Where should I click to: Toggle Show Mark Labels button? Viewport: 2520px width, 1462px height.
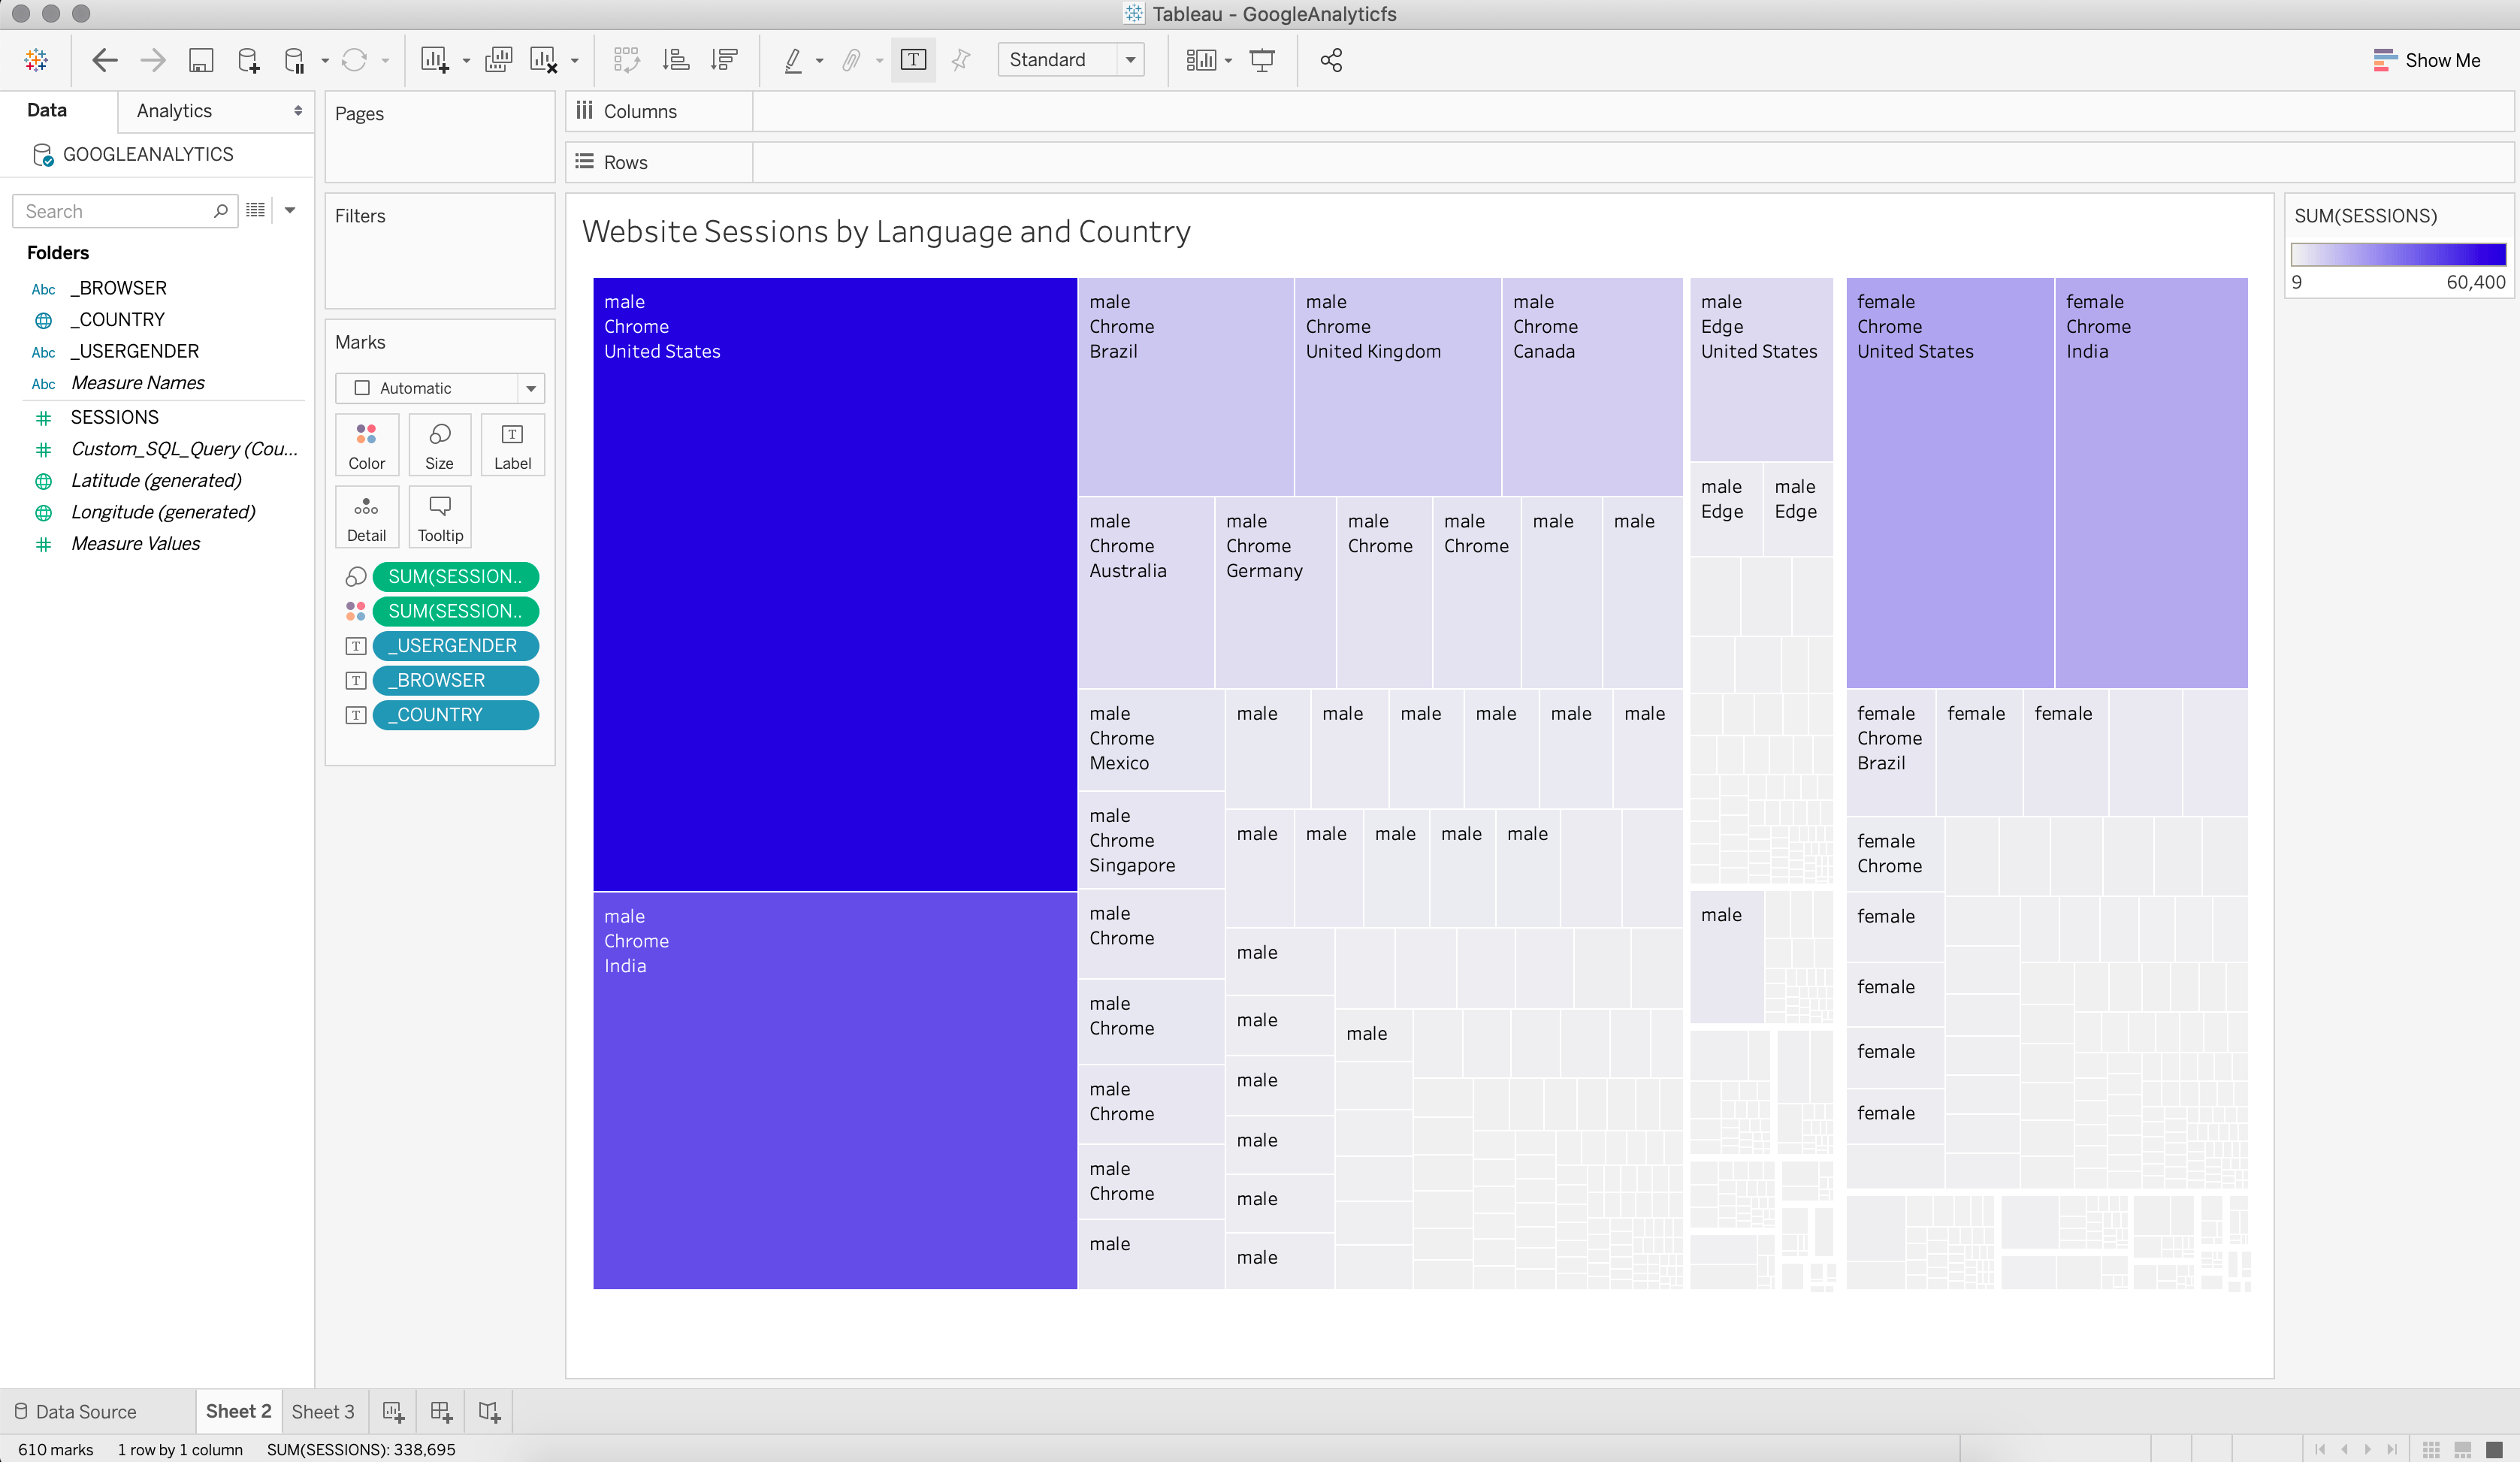coord(913,60)
